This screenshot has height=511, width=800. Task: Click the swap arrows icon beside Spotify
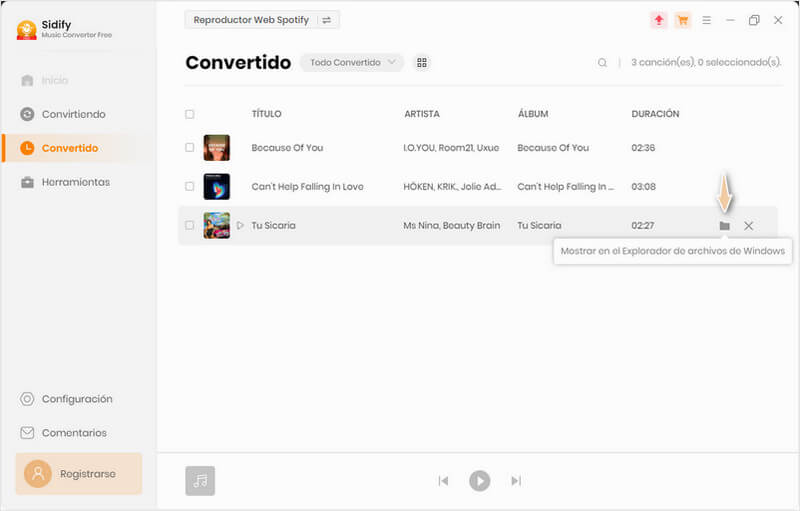327,20
